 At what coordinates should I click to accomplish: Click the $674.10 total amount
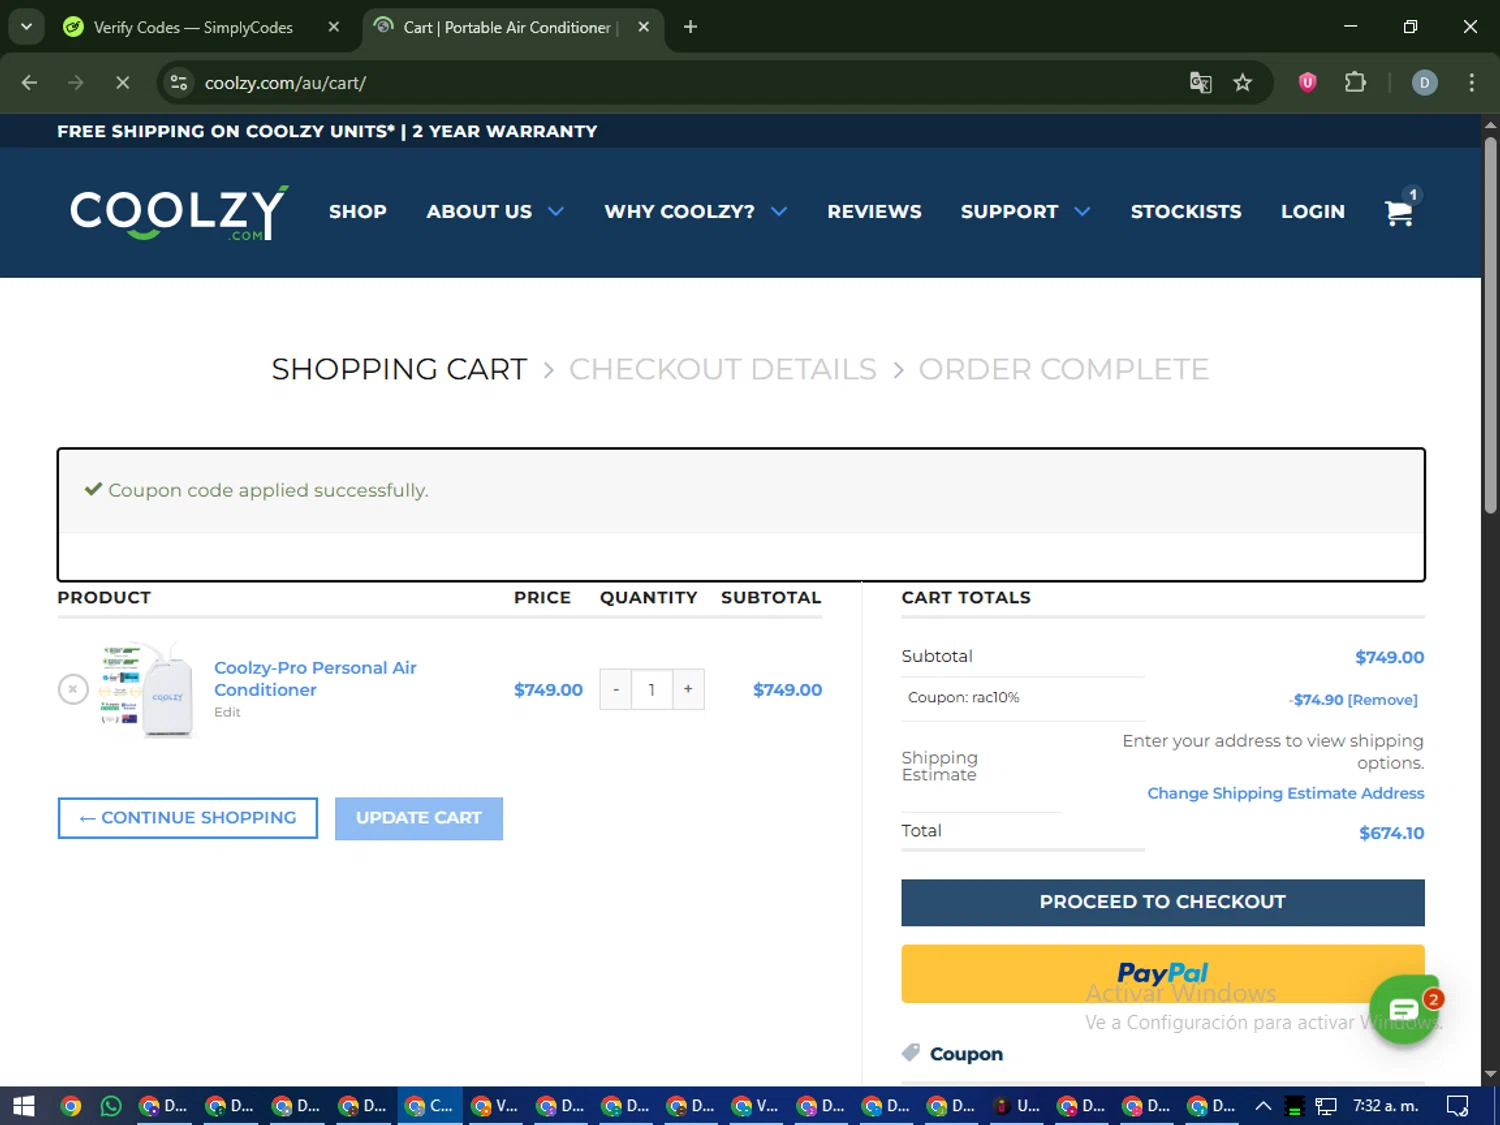tap(1391, 833)
